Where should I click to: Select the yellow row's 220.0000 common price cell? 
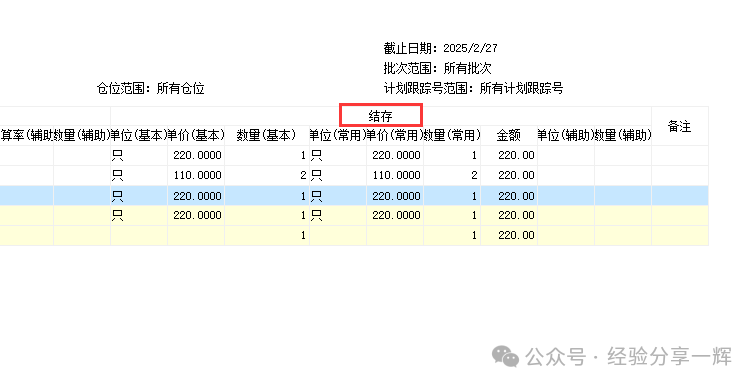395,215
